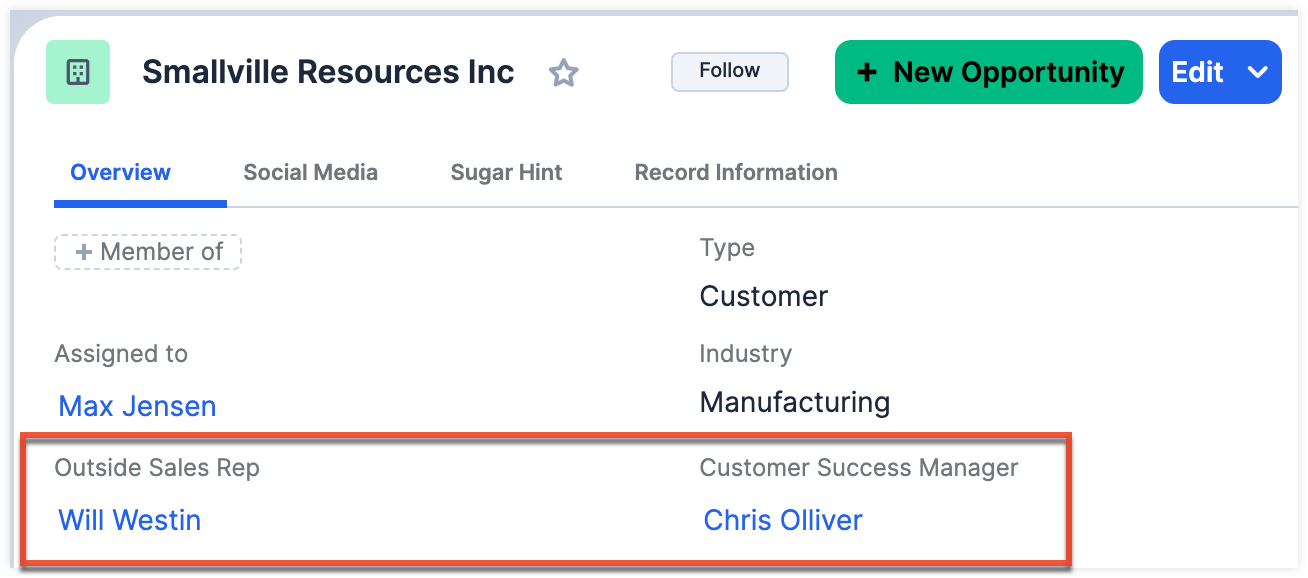Click the Industry field value Manufacturing
The height and width of the screenshot is (578, 1308).
click(x=795, y=402)
